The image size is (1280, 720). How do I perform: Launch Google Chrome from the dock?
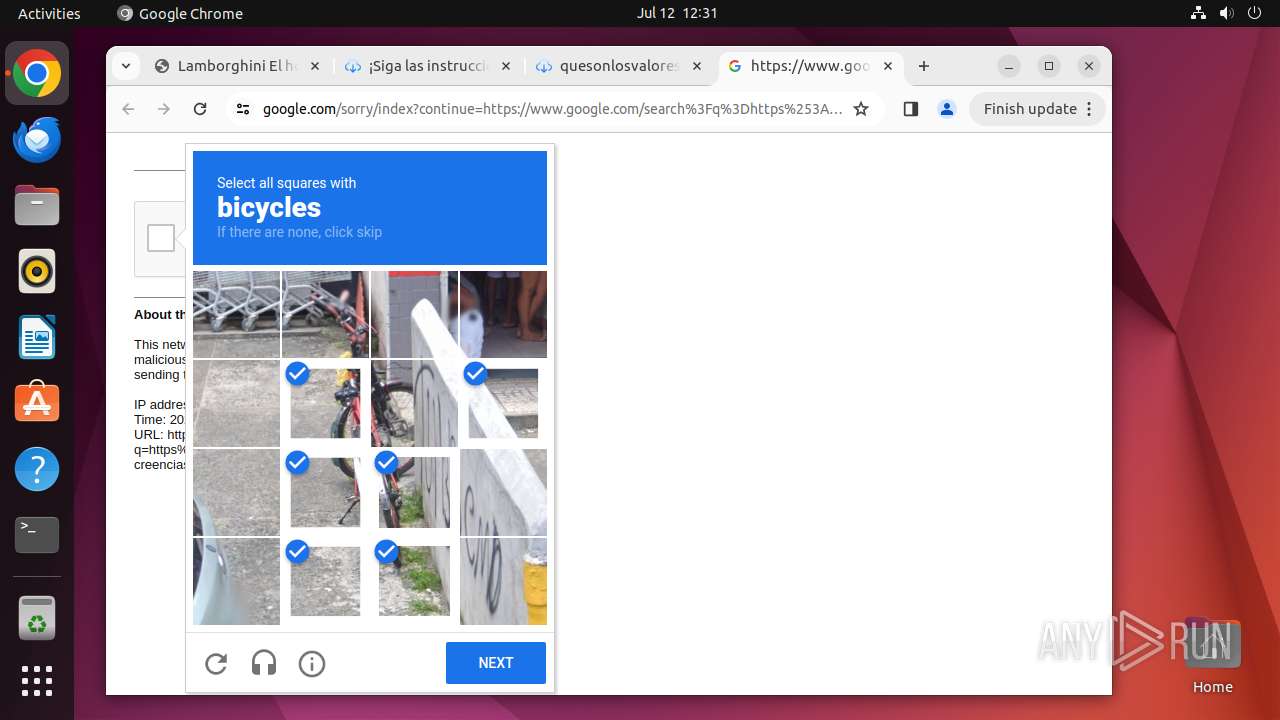37,74
